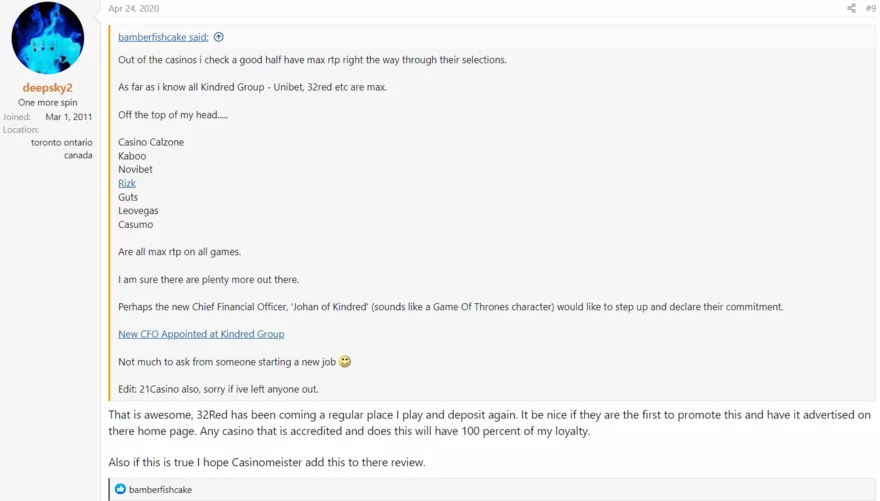Click bamberfishcake in the reactions bar
The height and width of the screenshot is (501, 880).
coord(160,489)
